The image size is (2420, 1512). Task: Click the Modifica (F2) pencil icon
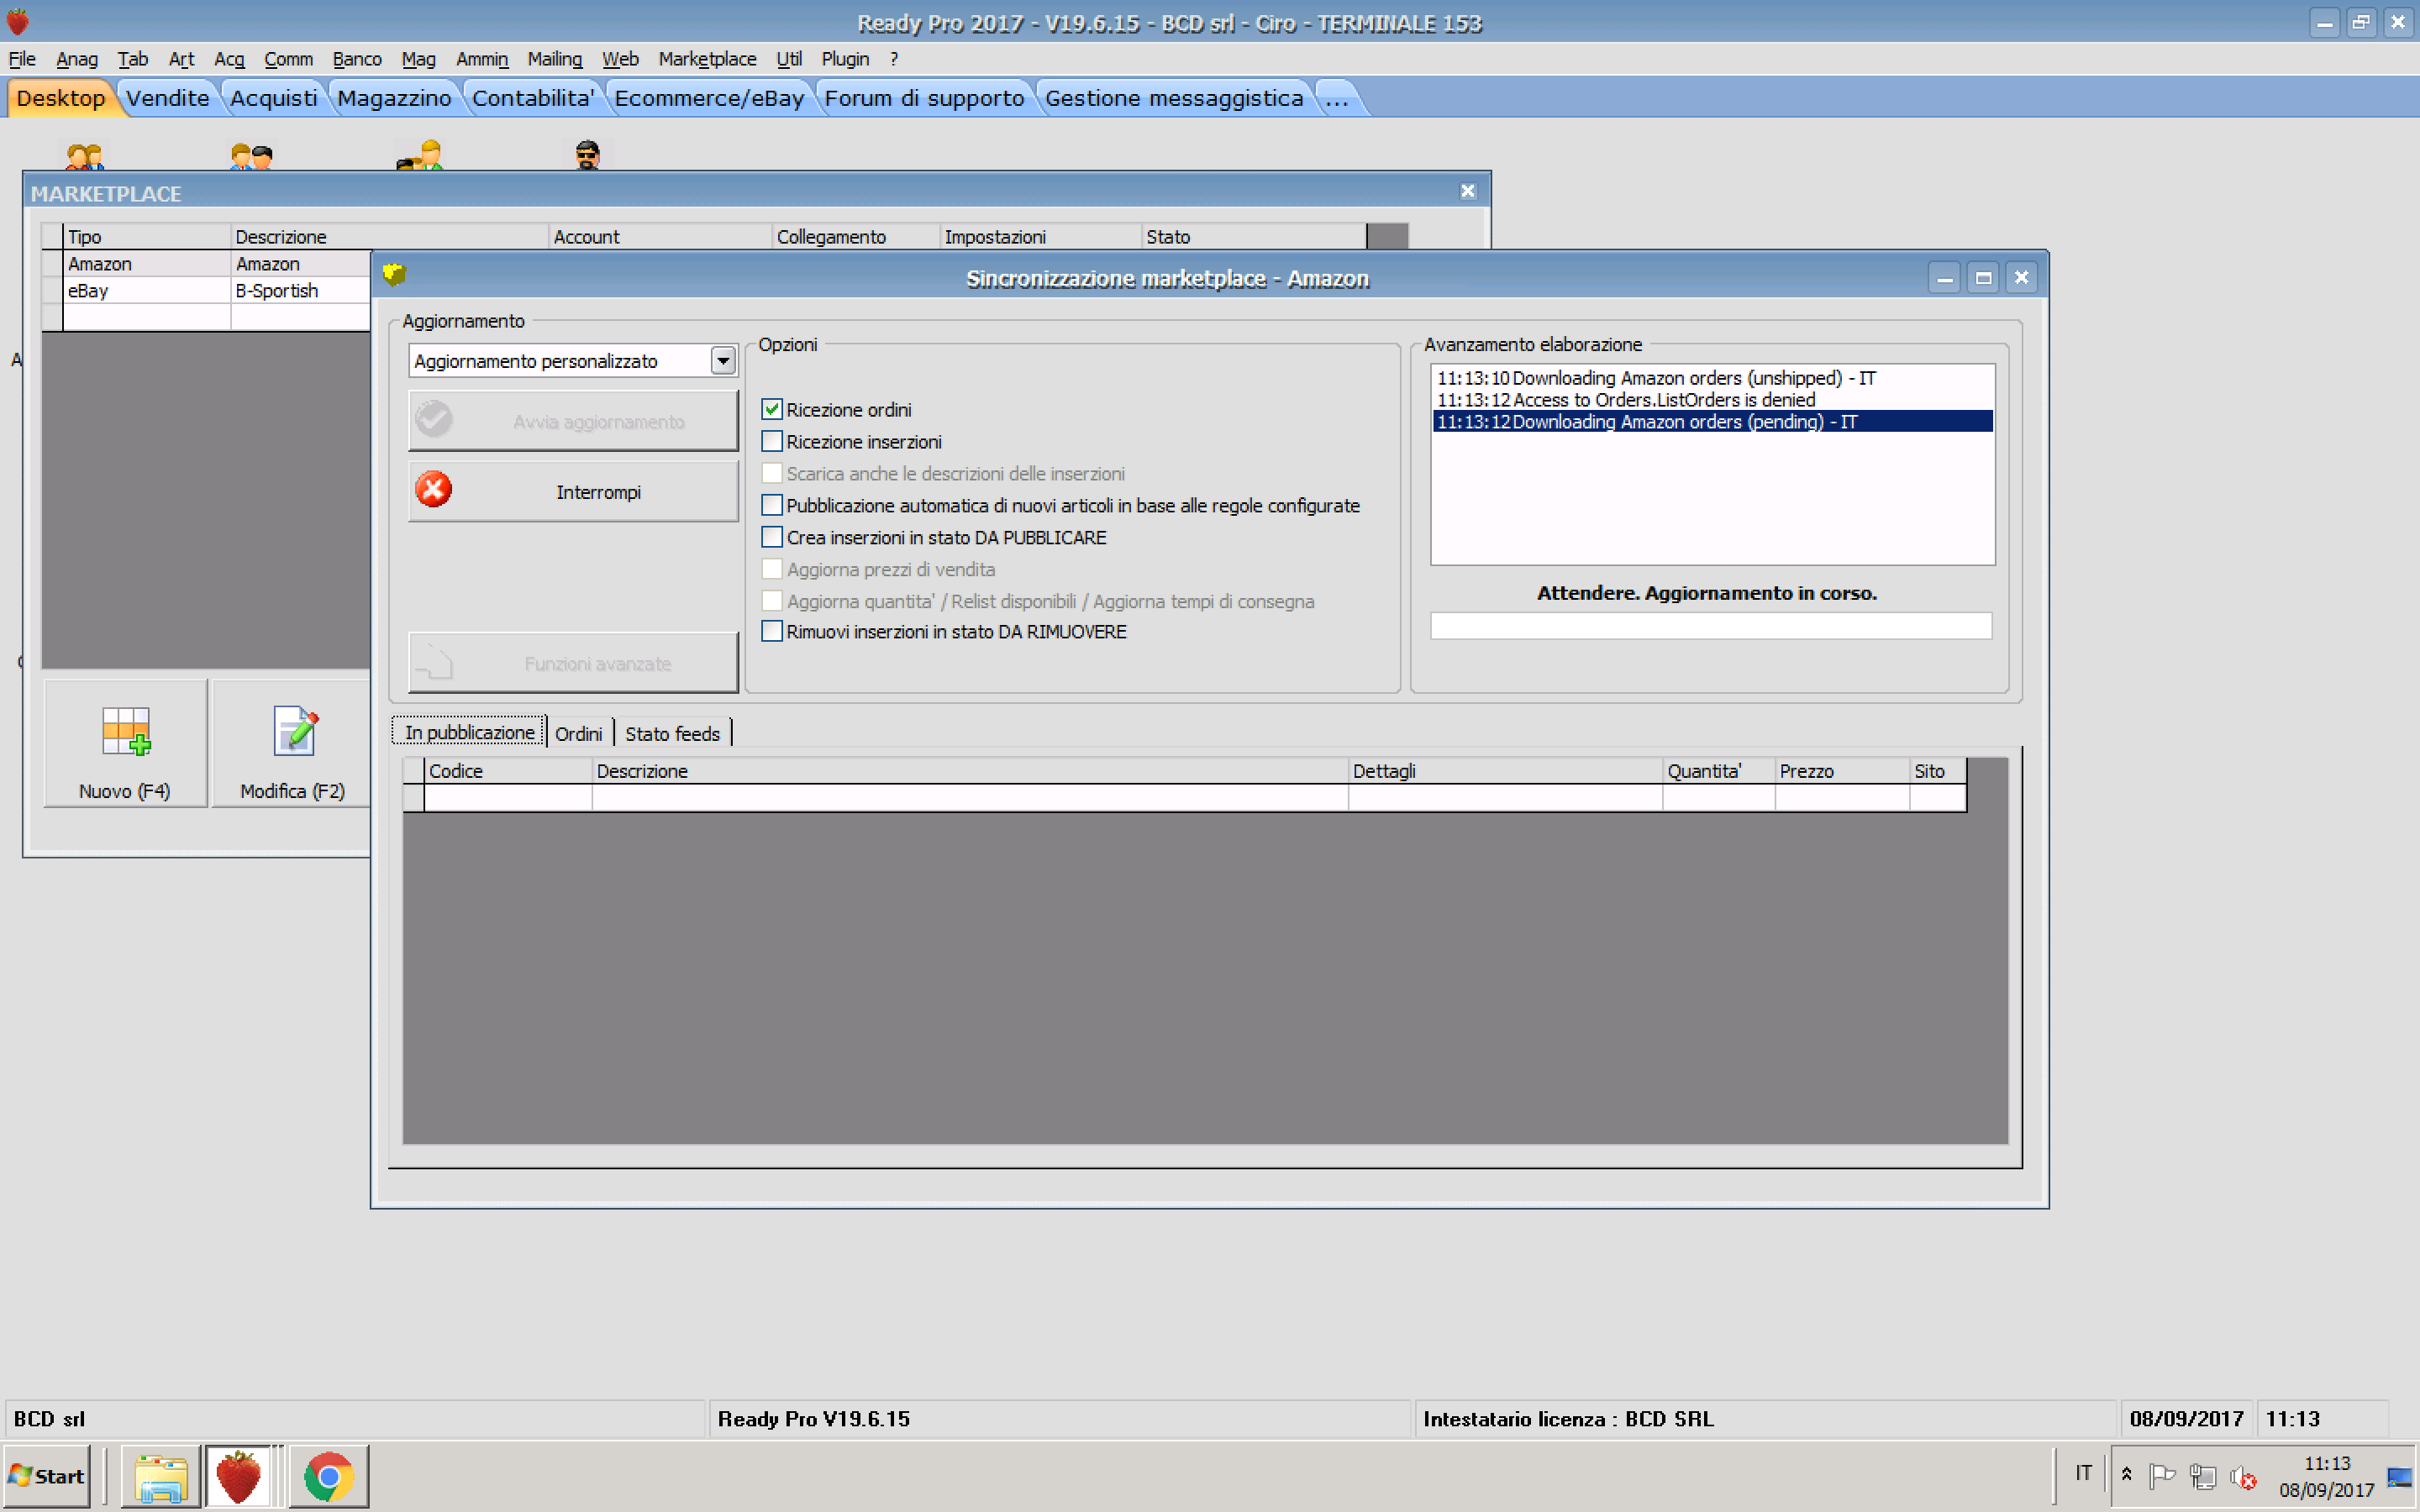point(294,731)
